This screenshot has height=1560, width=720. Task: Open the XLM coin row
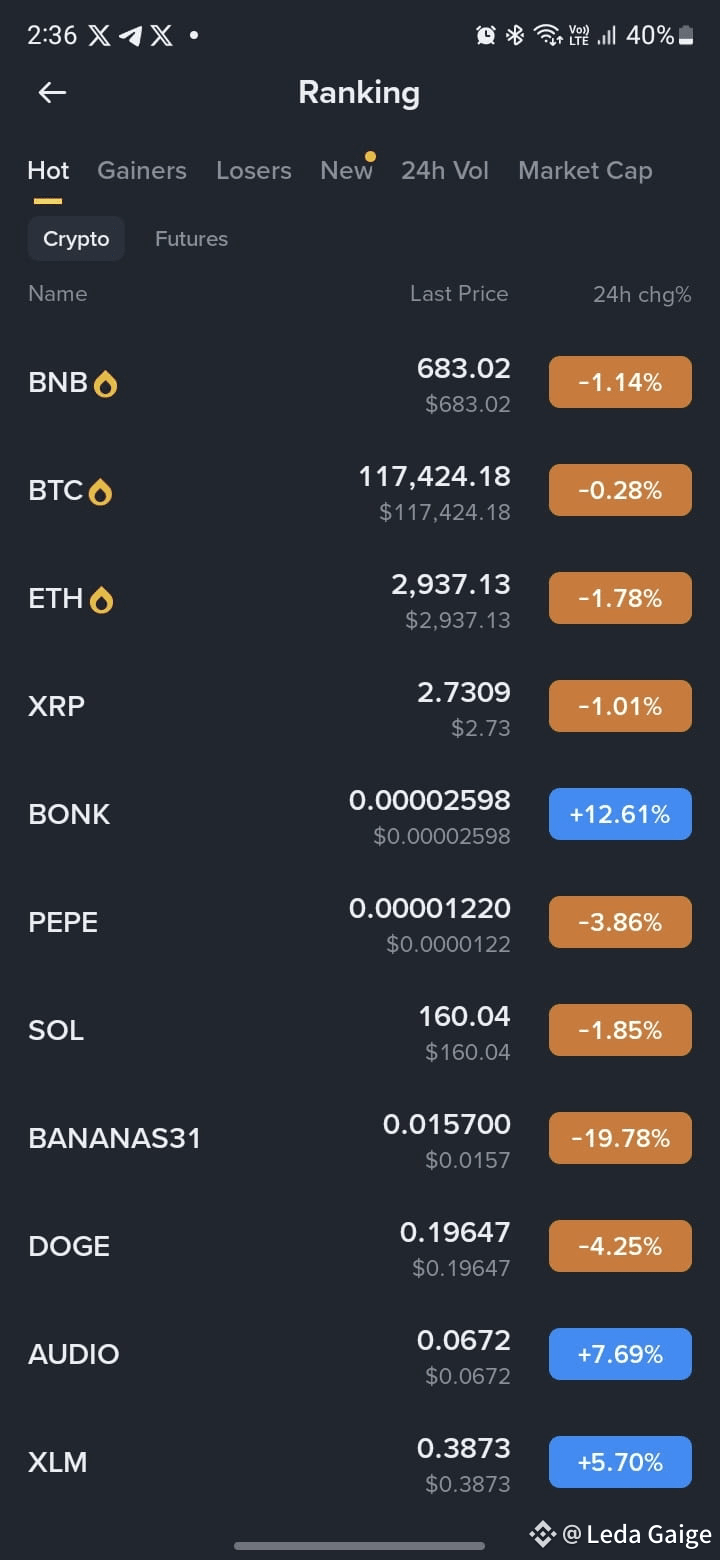(360, 1462)
